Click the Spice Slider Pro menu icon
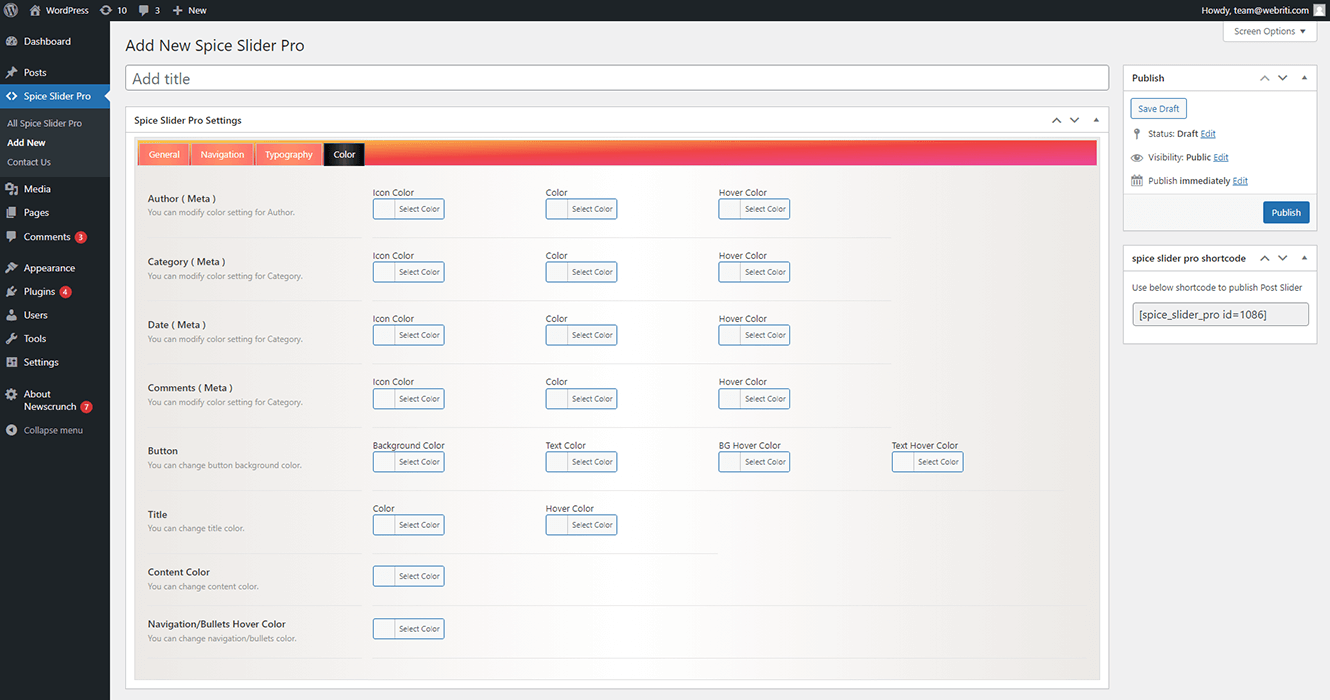The image size is (1330, 700). 12,96
